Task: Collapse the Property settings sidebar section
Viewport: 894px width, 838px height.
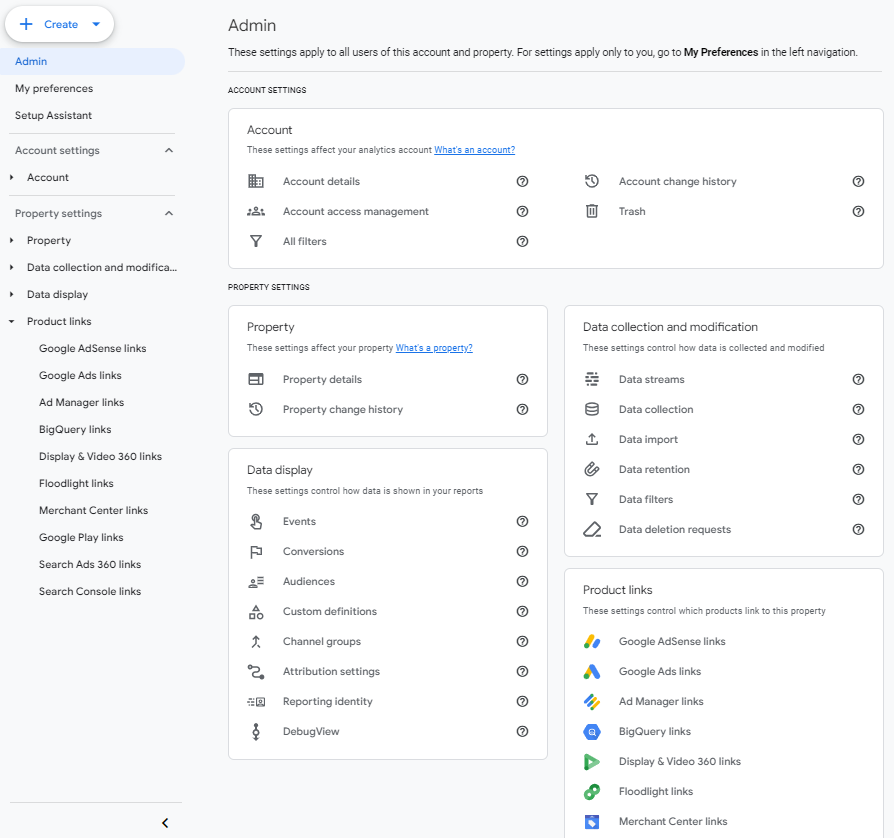Action: [169, 213]
